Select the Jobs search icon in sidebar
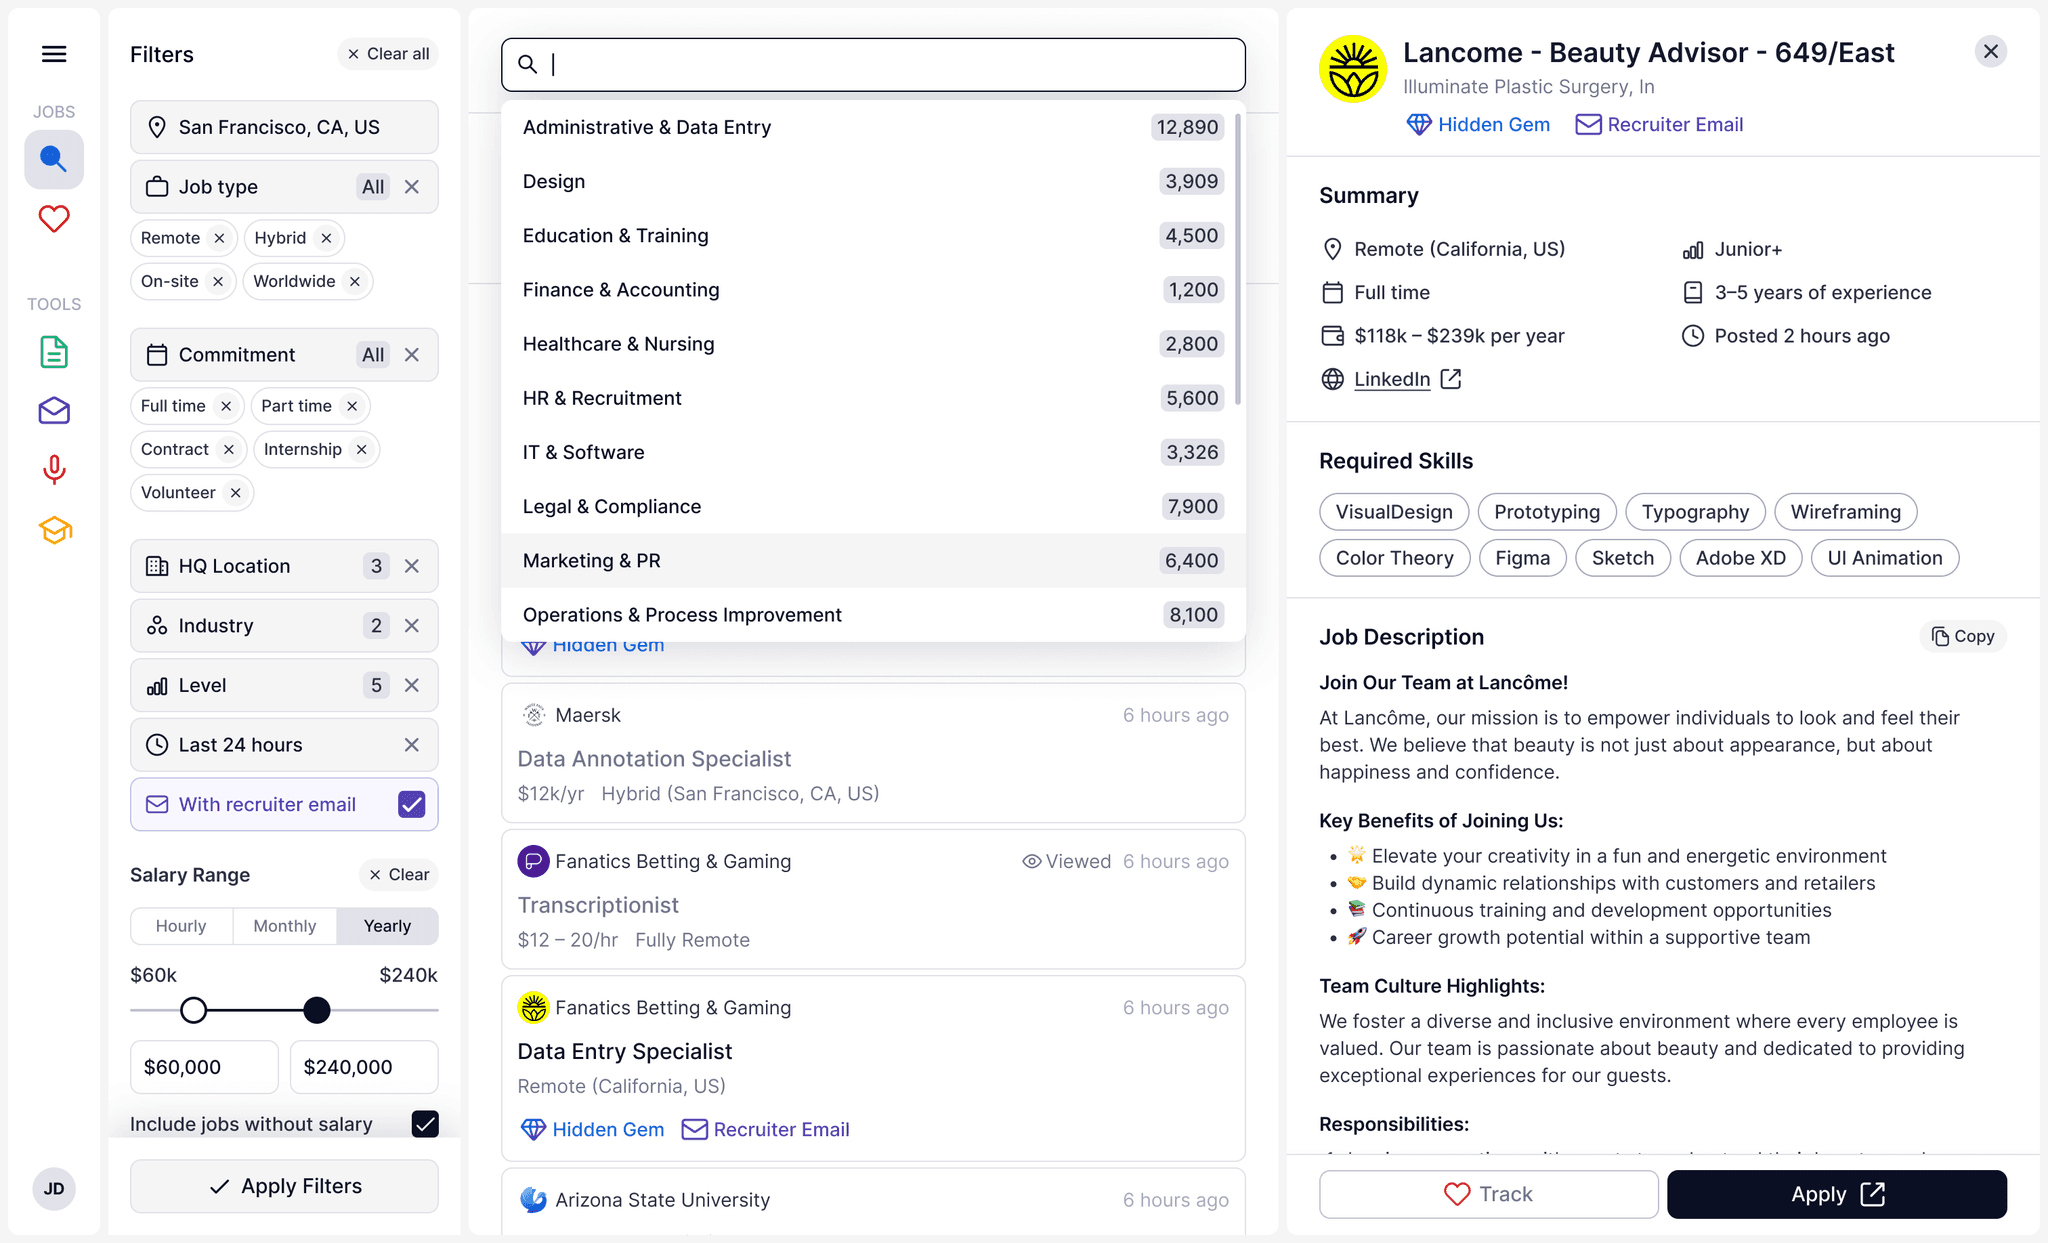Viewport: 2048px width, 1243px height. 54,159
